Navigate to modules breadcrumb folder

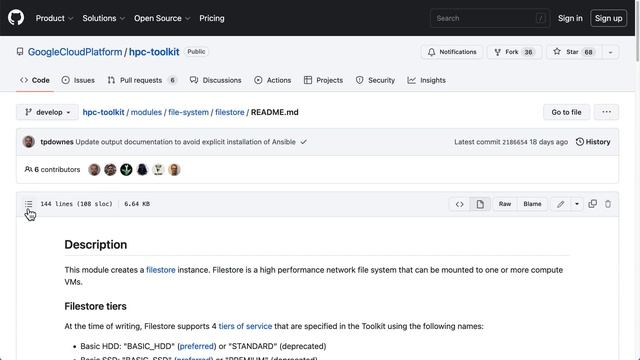point(146,112)
